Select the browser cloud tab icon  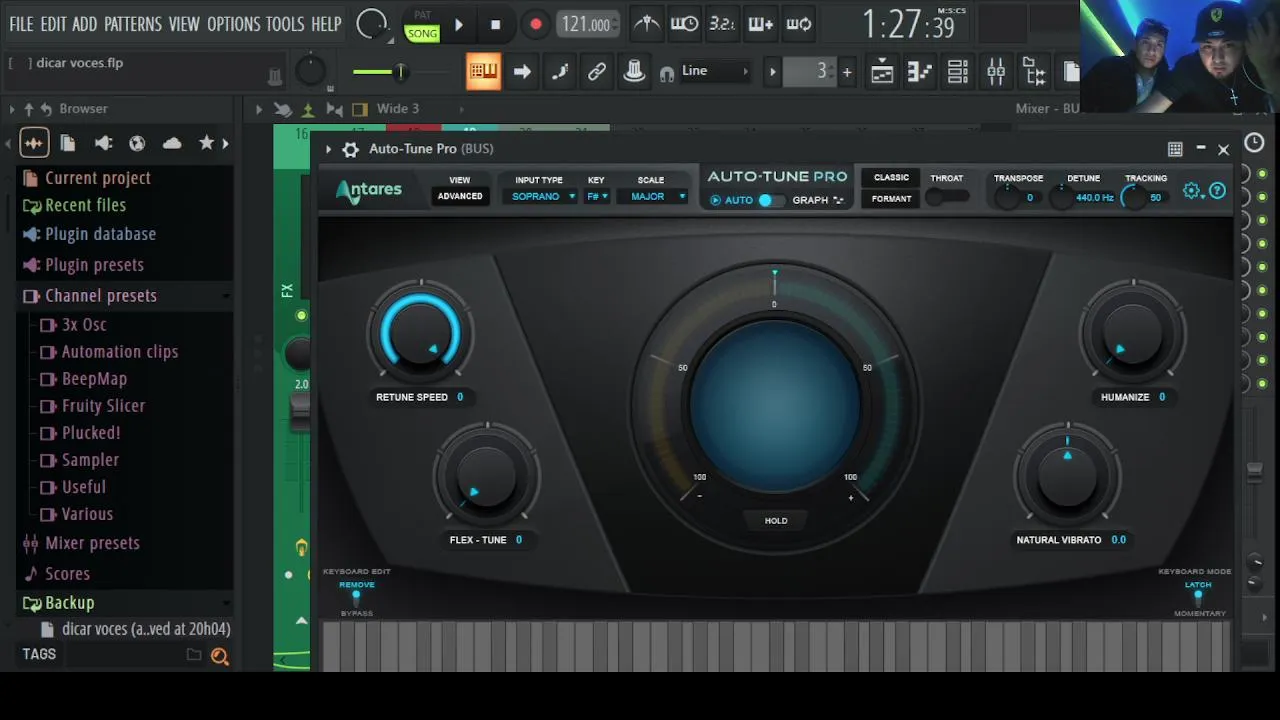tap(172, 143)
